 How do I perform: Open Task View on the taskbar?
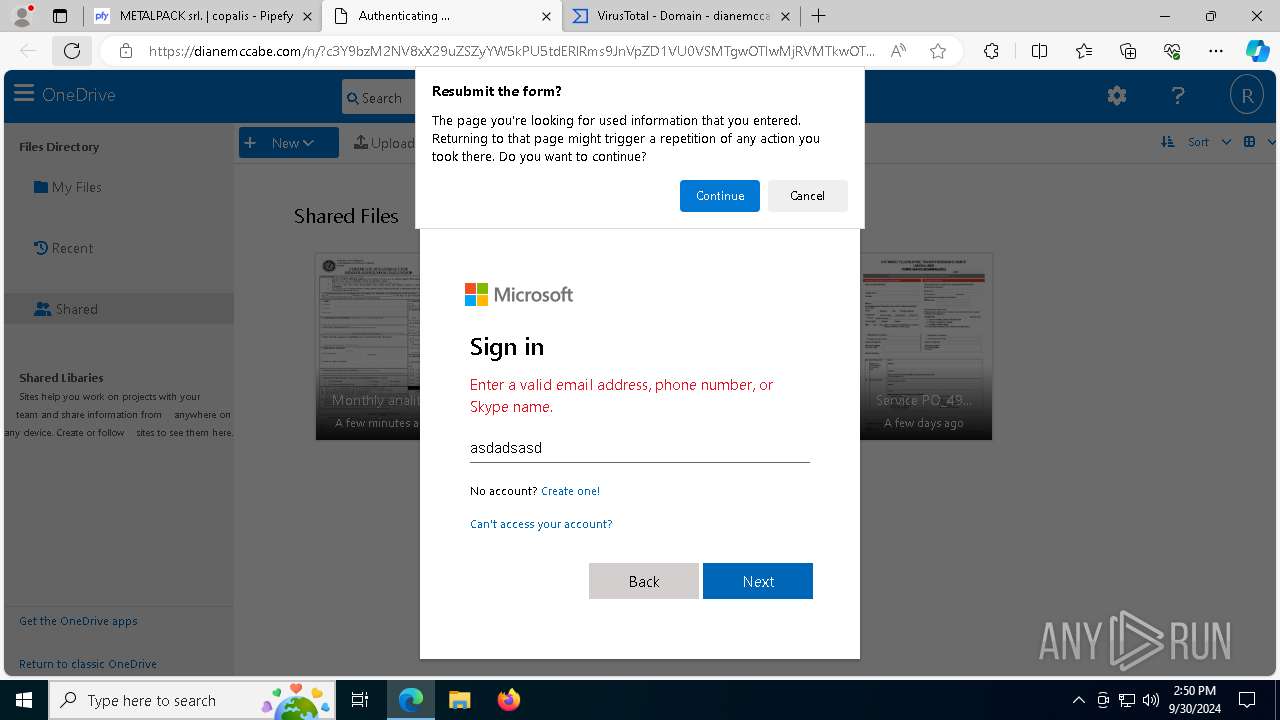[360, 700]
